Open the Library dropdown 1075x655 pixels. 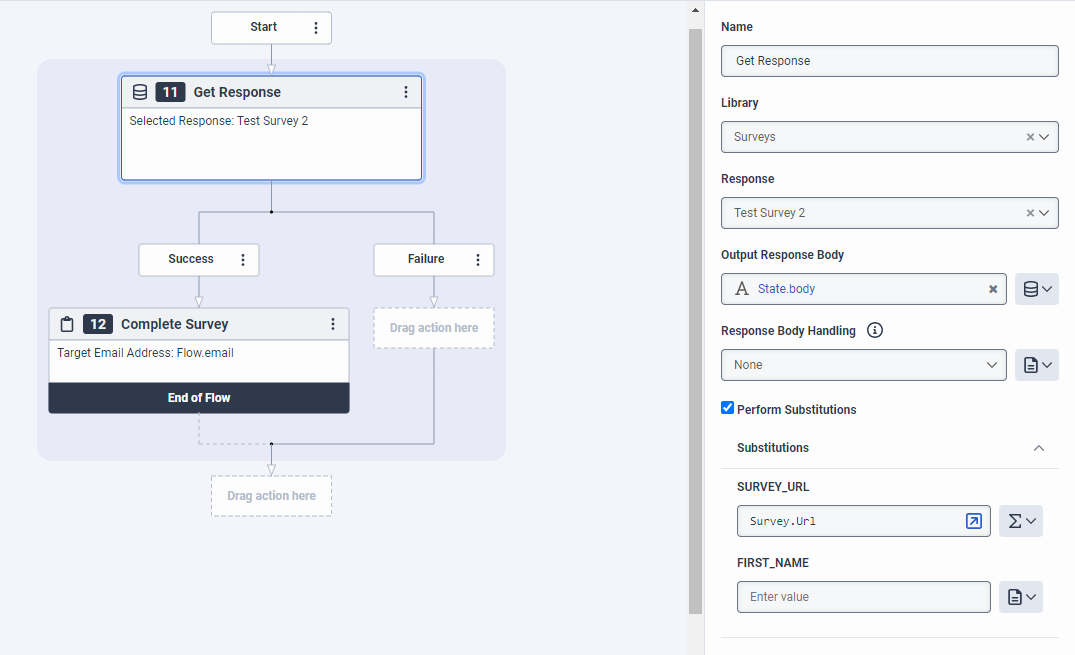[x=1046, y=137]
